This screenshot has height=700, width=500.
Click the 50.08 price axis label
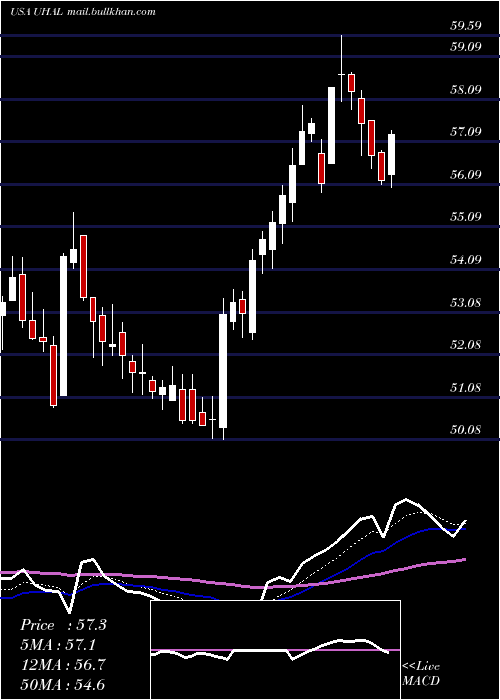tap(466, 430)
